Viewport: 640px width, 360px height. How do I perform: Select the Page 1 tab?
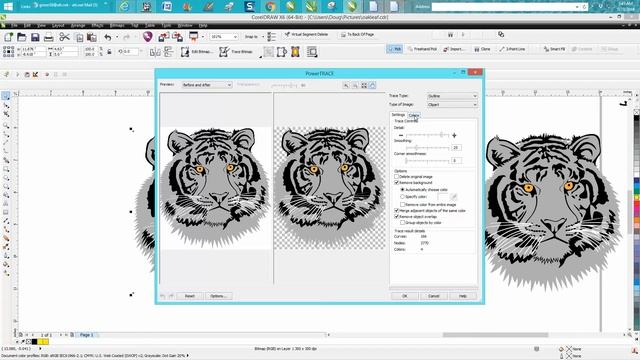pos(86,335)
